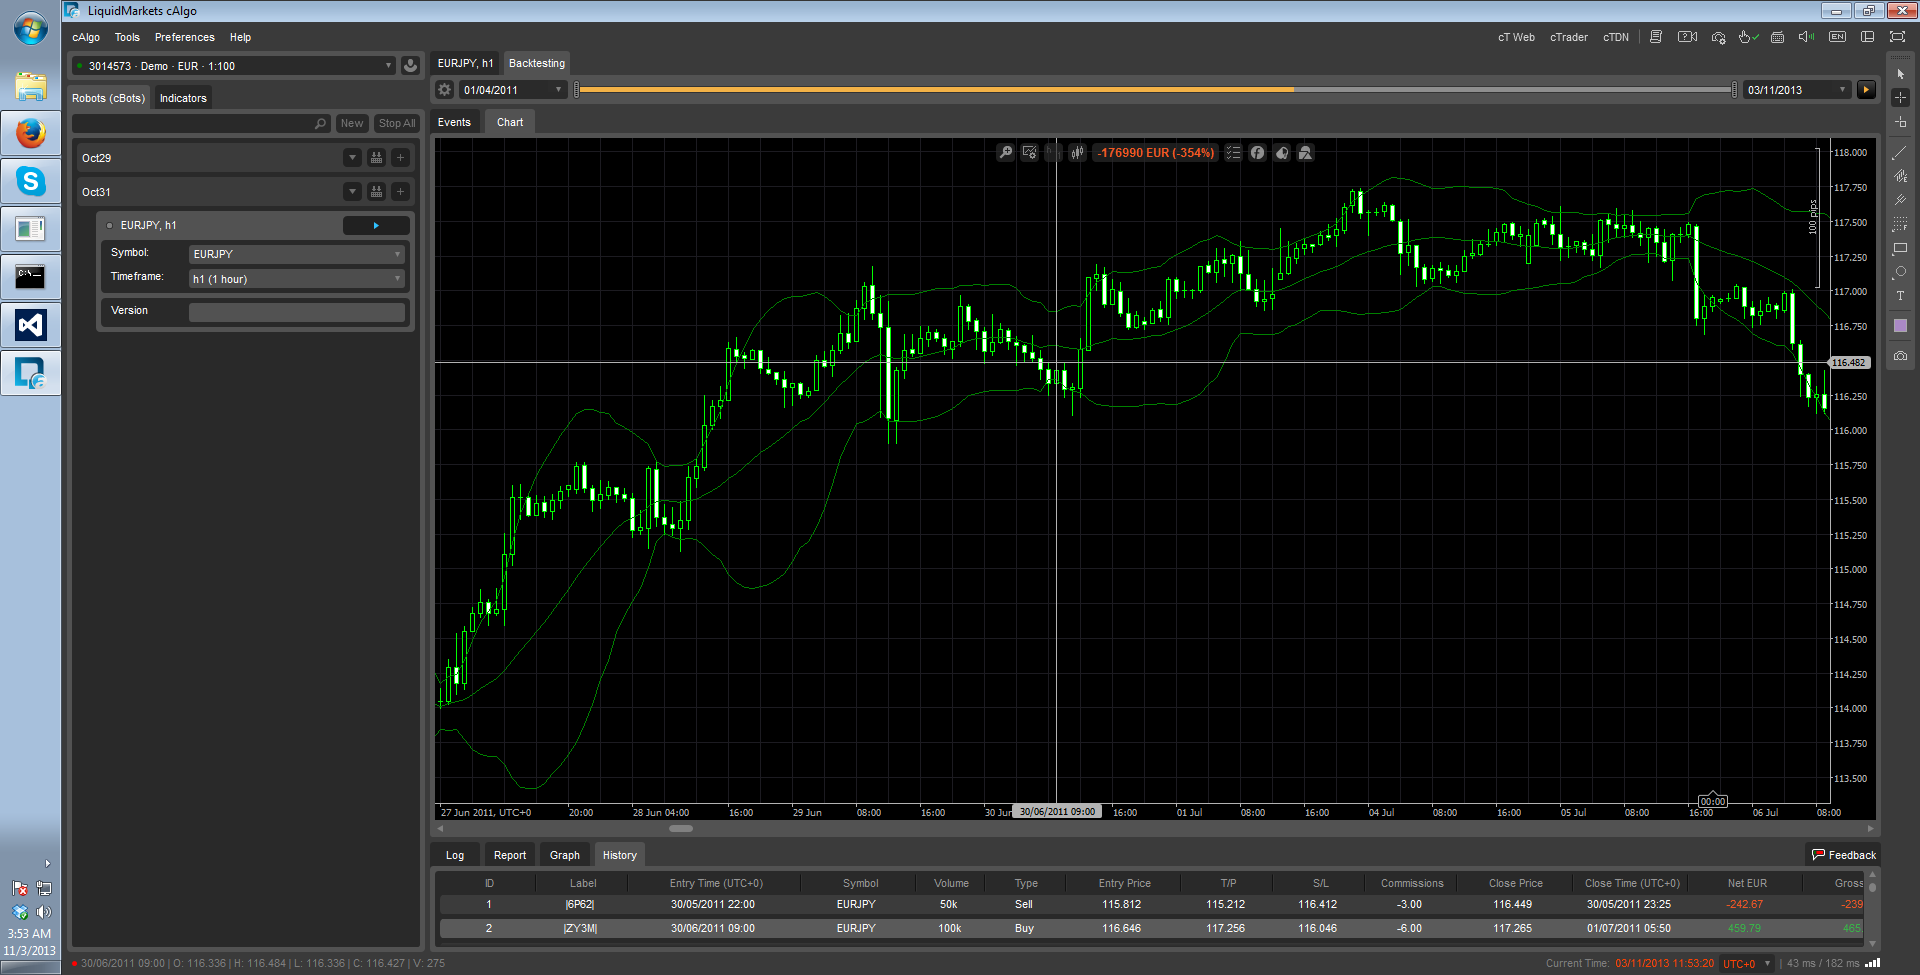Click the Stop All button
The height and width of the screenshot is (975, 1920).
tap(396, 123)
